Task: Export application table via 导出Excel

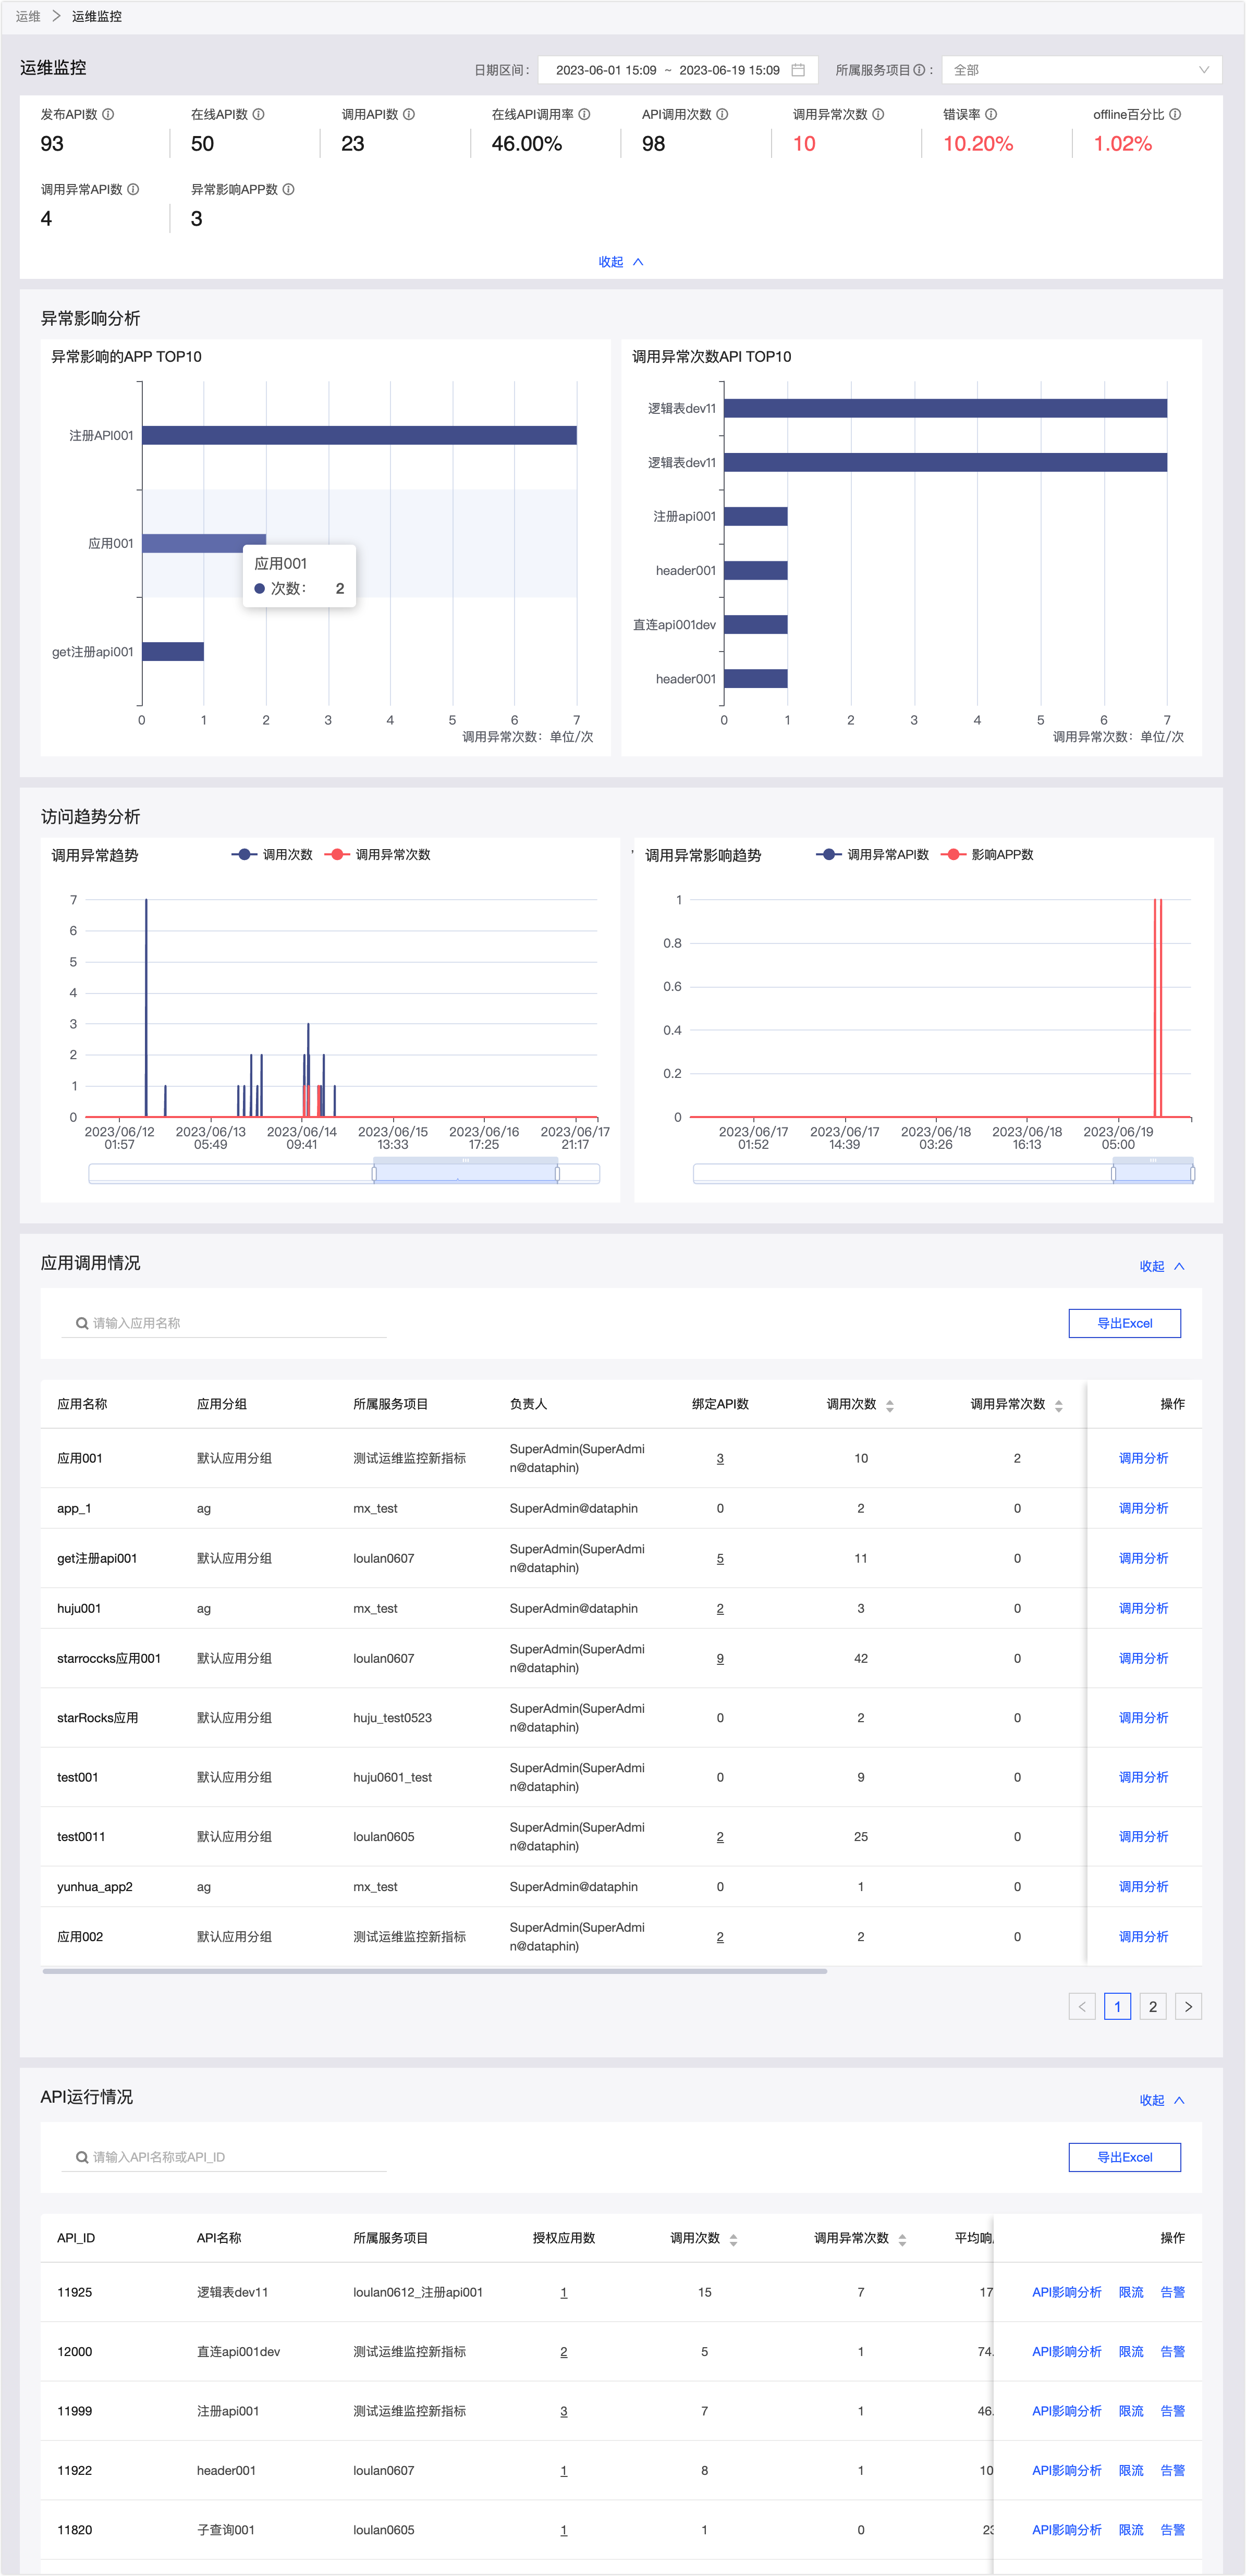Action: pos(1124,1323)
